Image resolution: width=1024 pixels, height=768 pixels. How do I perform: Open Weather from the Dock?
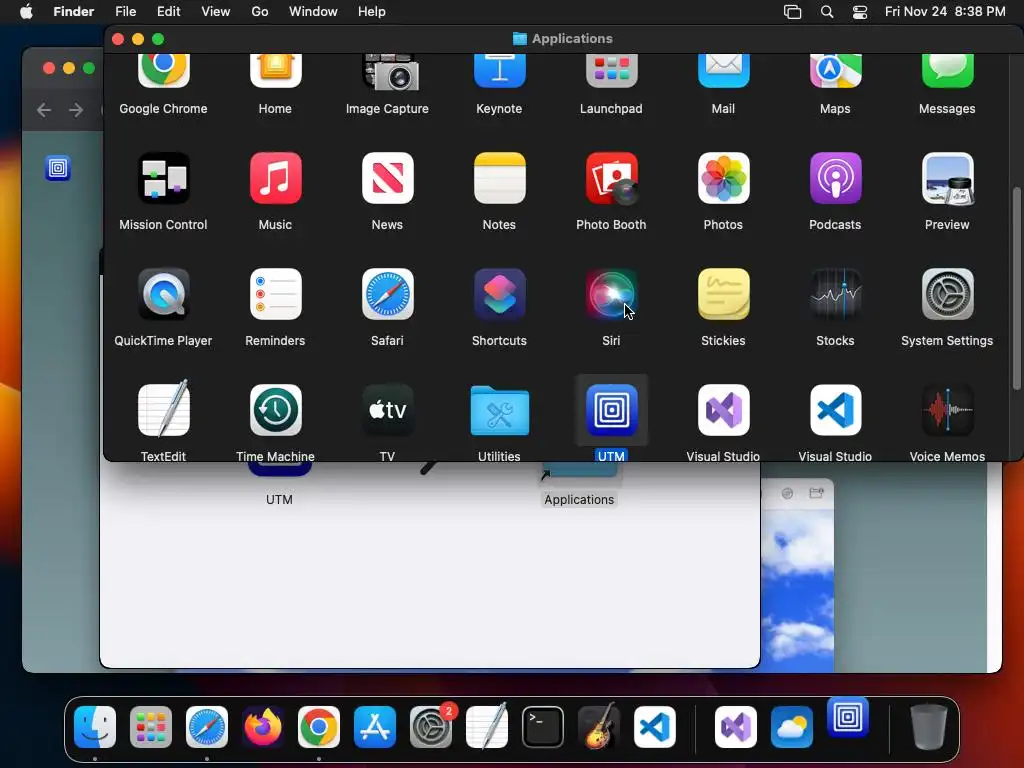[x=792, y=727]
